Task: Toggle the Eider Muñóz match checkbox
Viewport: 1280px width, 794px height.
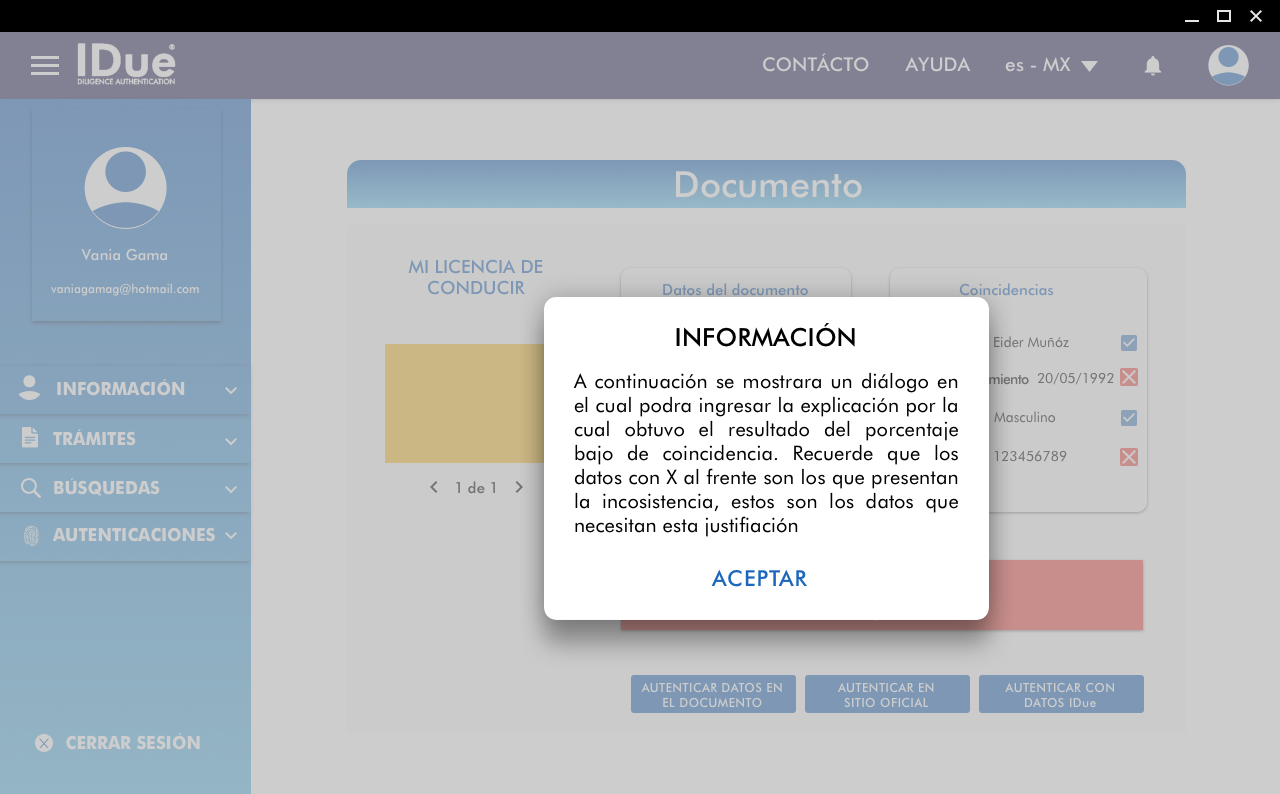Action: [x=1129, y=343]
